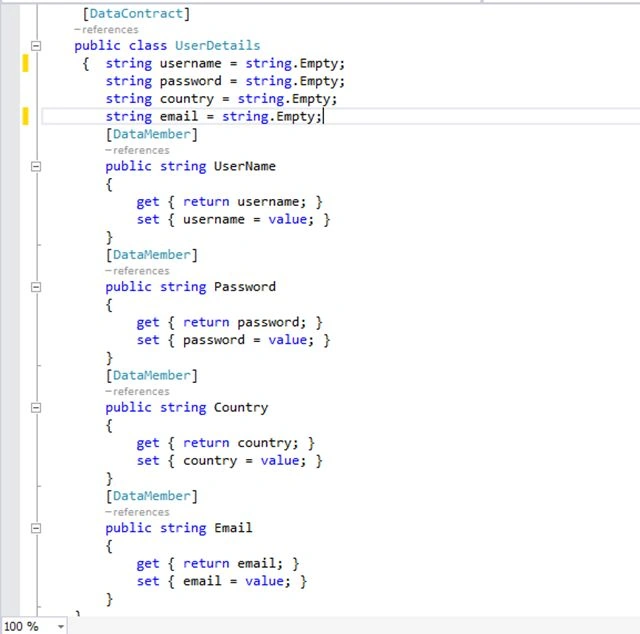Screen dimensions: 640x634
Task: Click 'password = value;' in the setter
Action: (x=249, y=340)
